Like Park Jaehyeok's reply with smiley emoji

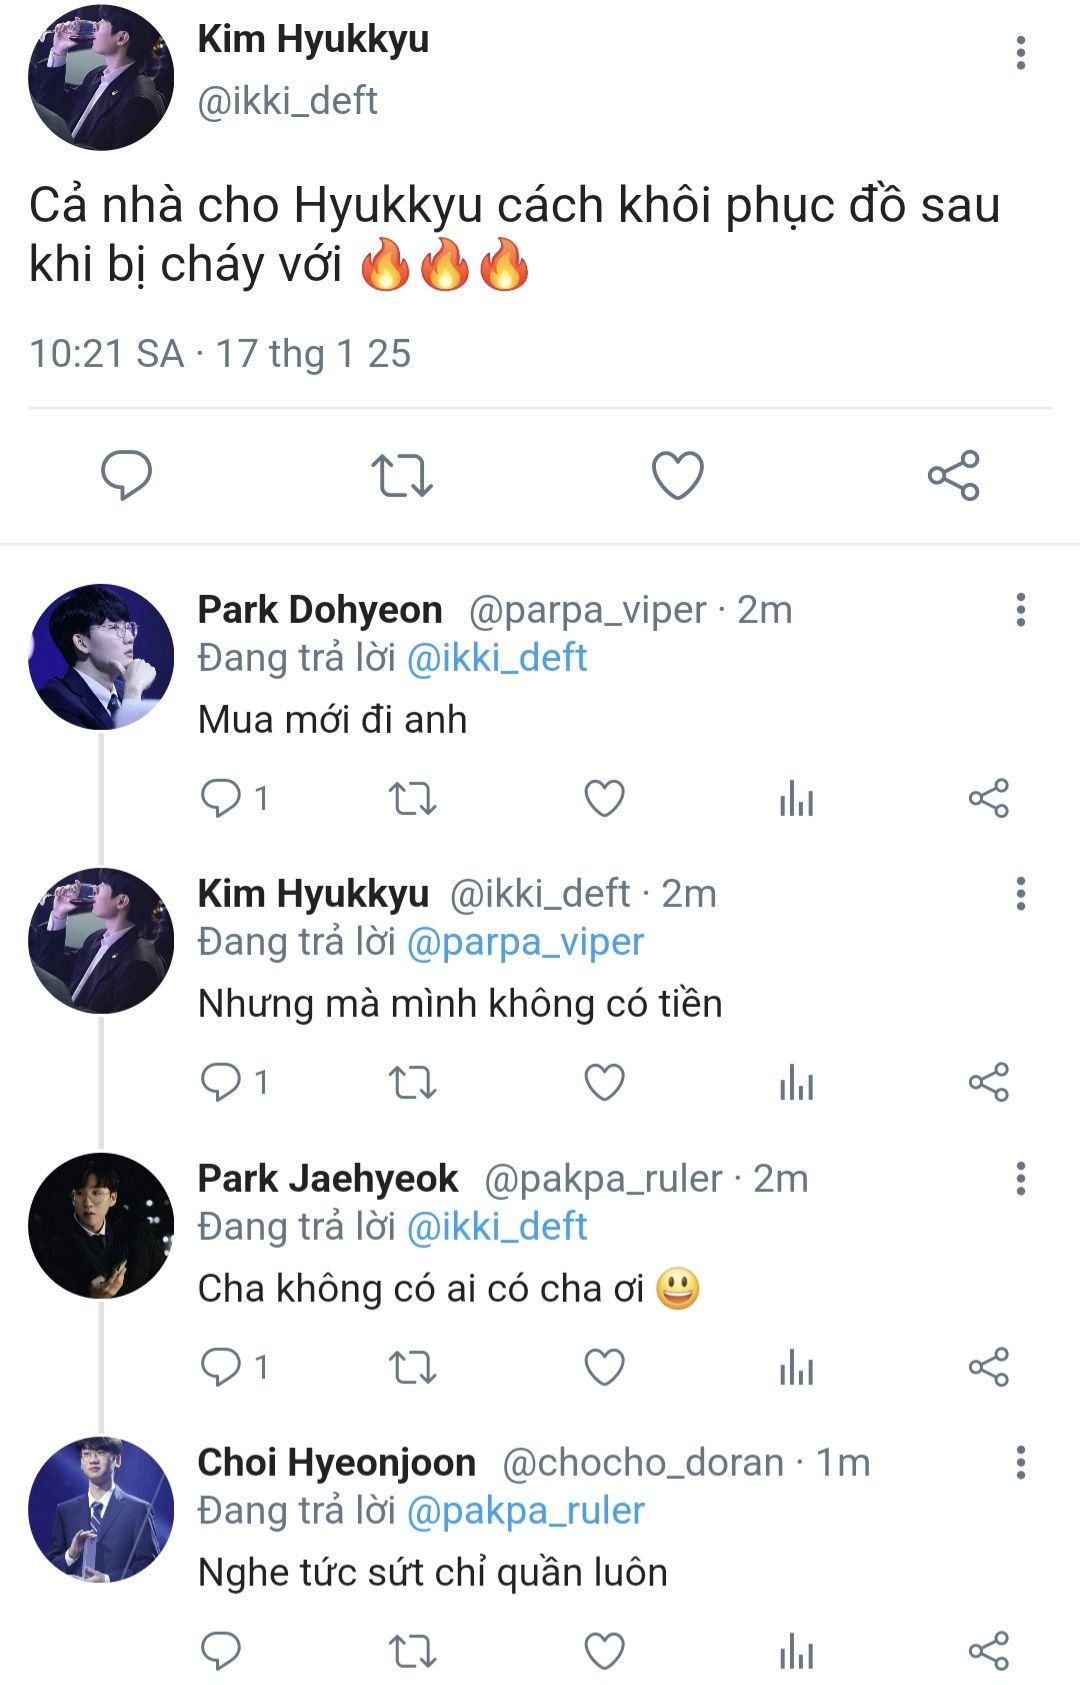(x=604, y=1367)
